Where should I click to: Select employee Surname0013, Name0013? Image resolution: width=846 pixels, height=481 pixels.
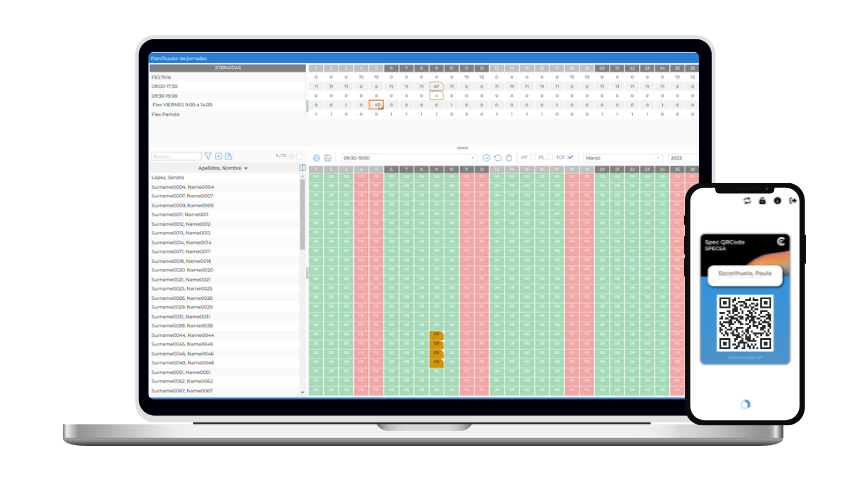tap(224, 233)
